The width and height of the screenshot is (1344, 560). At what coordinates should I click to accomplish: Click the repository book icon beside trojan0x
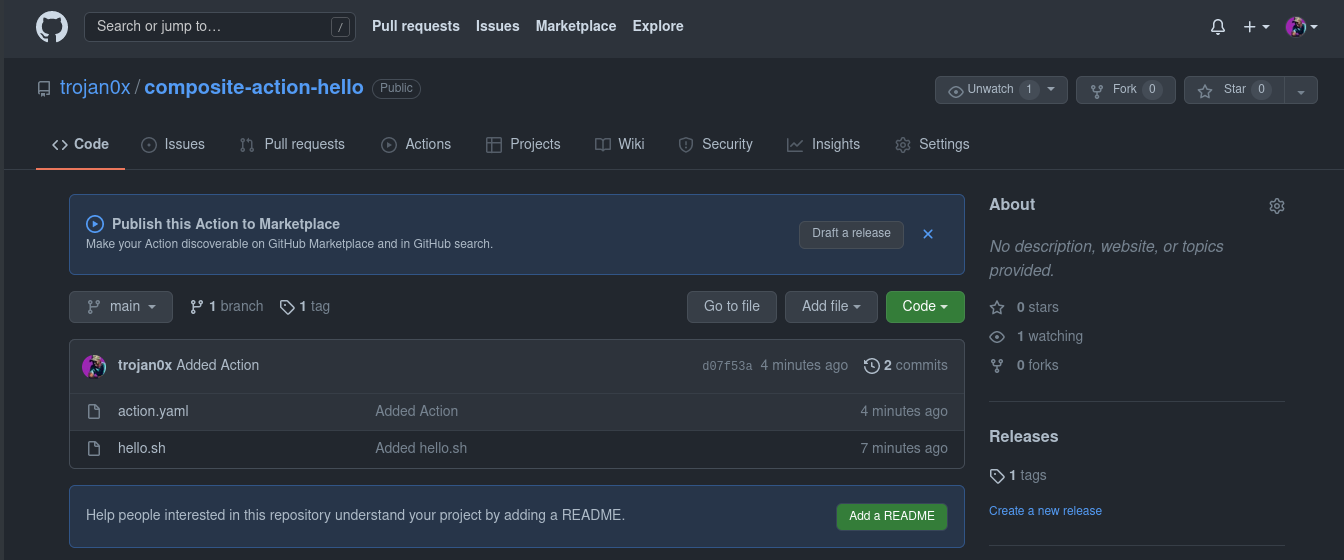tap(44, 88)
